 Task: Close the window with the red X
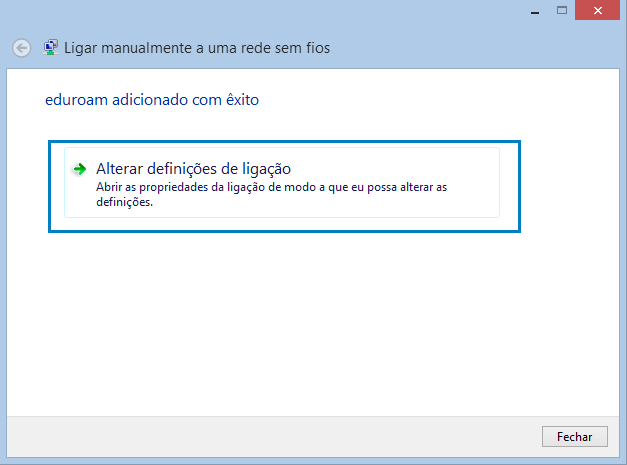[x=597, y=10]
